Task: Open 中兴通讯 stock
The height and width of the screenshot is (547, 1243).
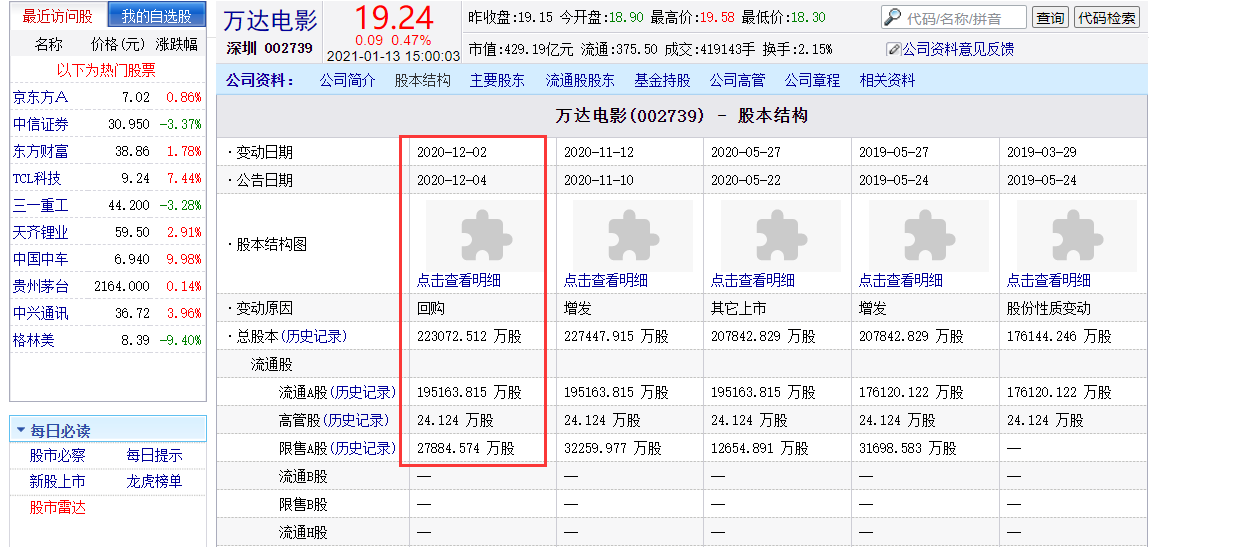Action: pyautogui.click(x=40, y=313)
